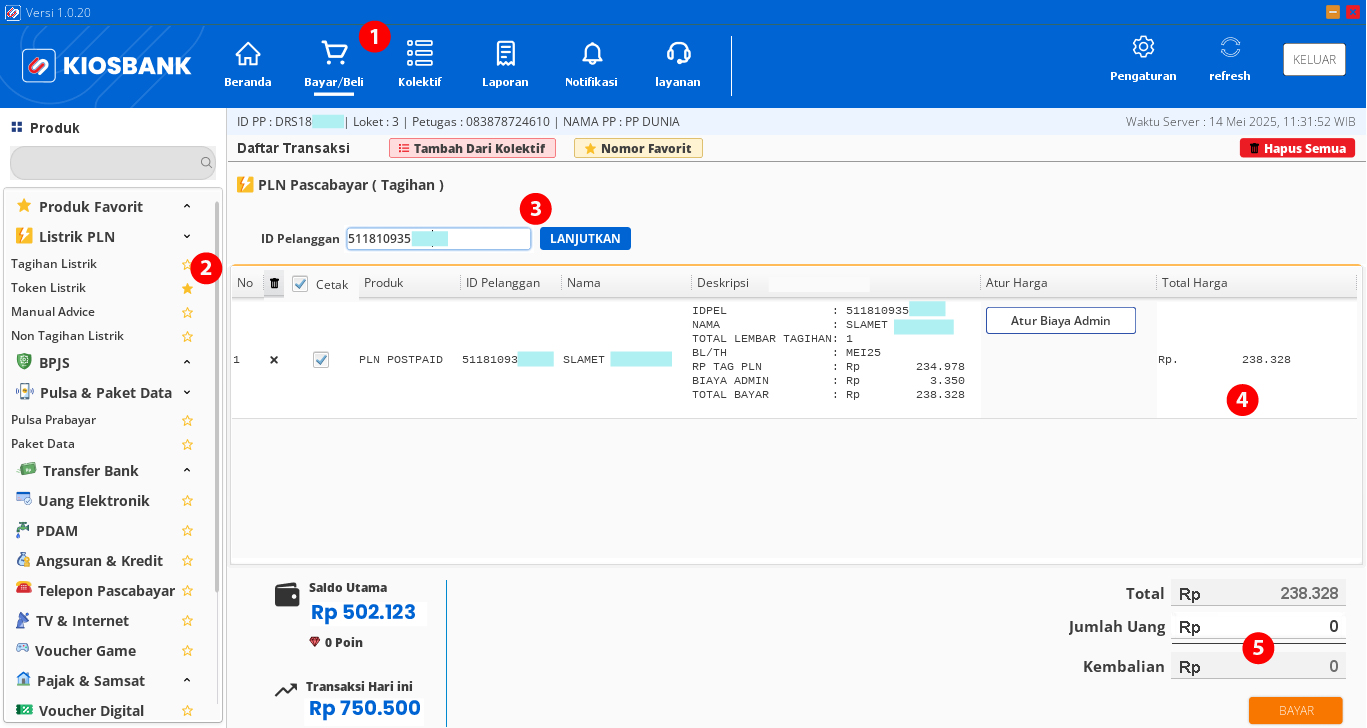Go to Beranda home icon
Screen dimensions: 1367x728
point(247,53)
